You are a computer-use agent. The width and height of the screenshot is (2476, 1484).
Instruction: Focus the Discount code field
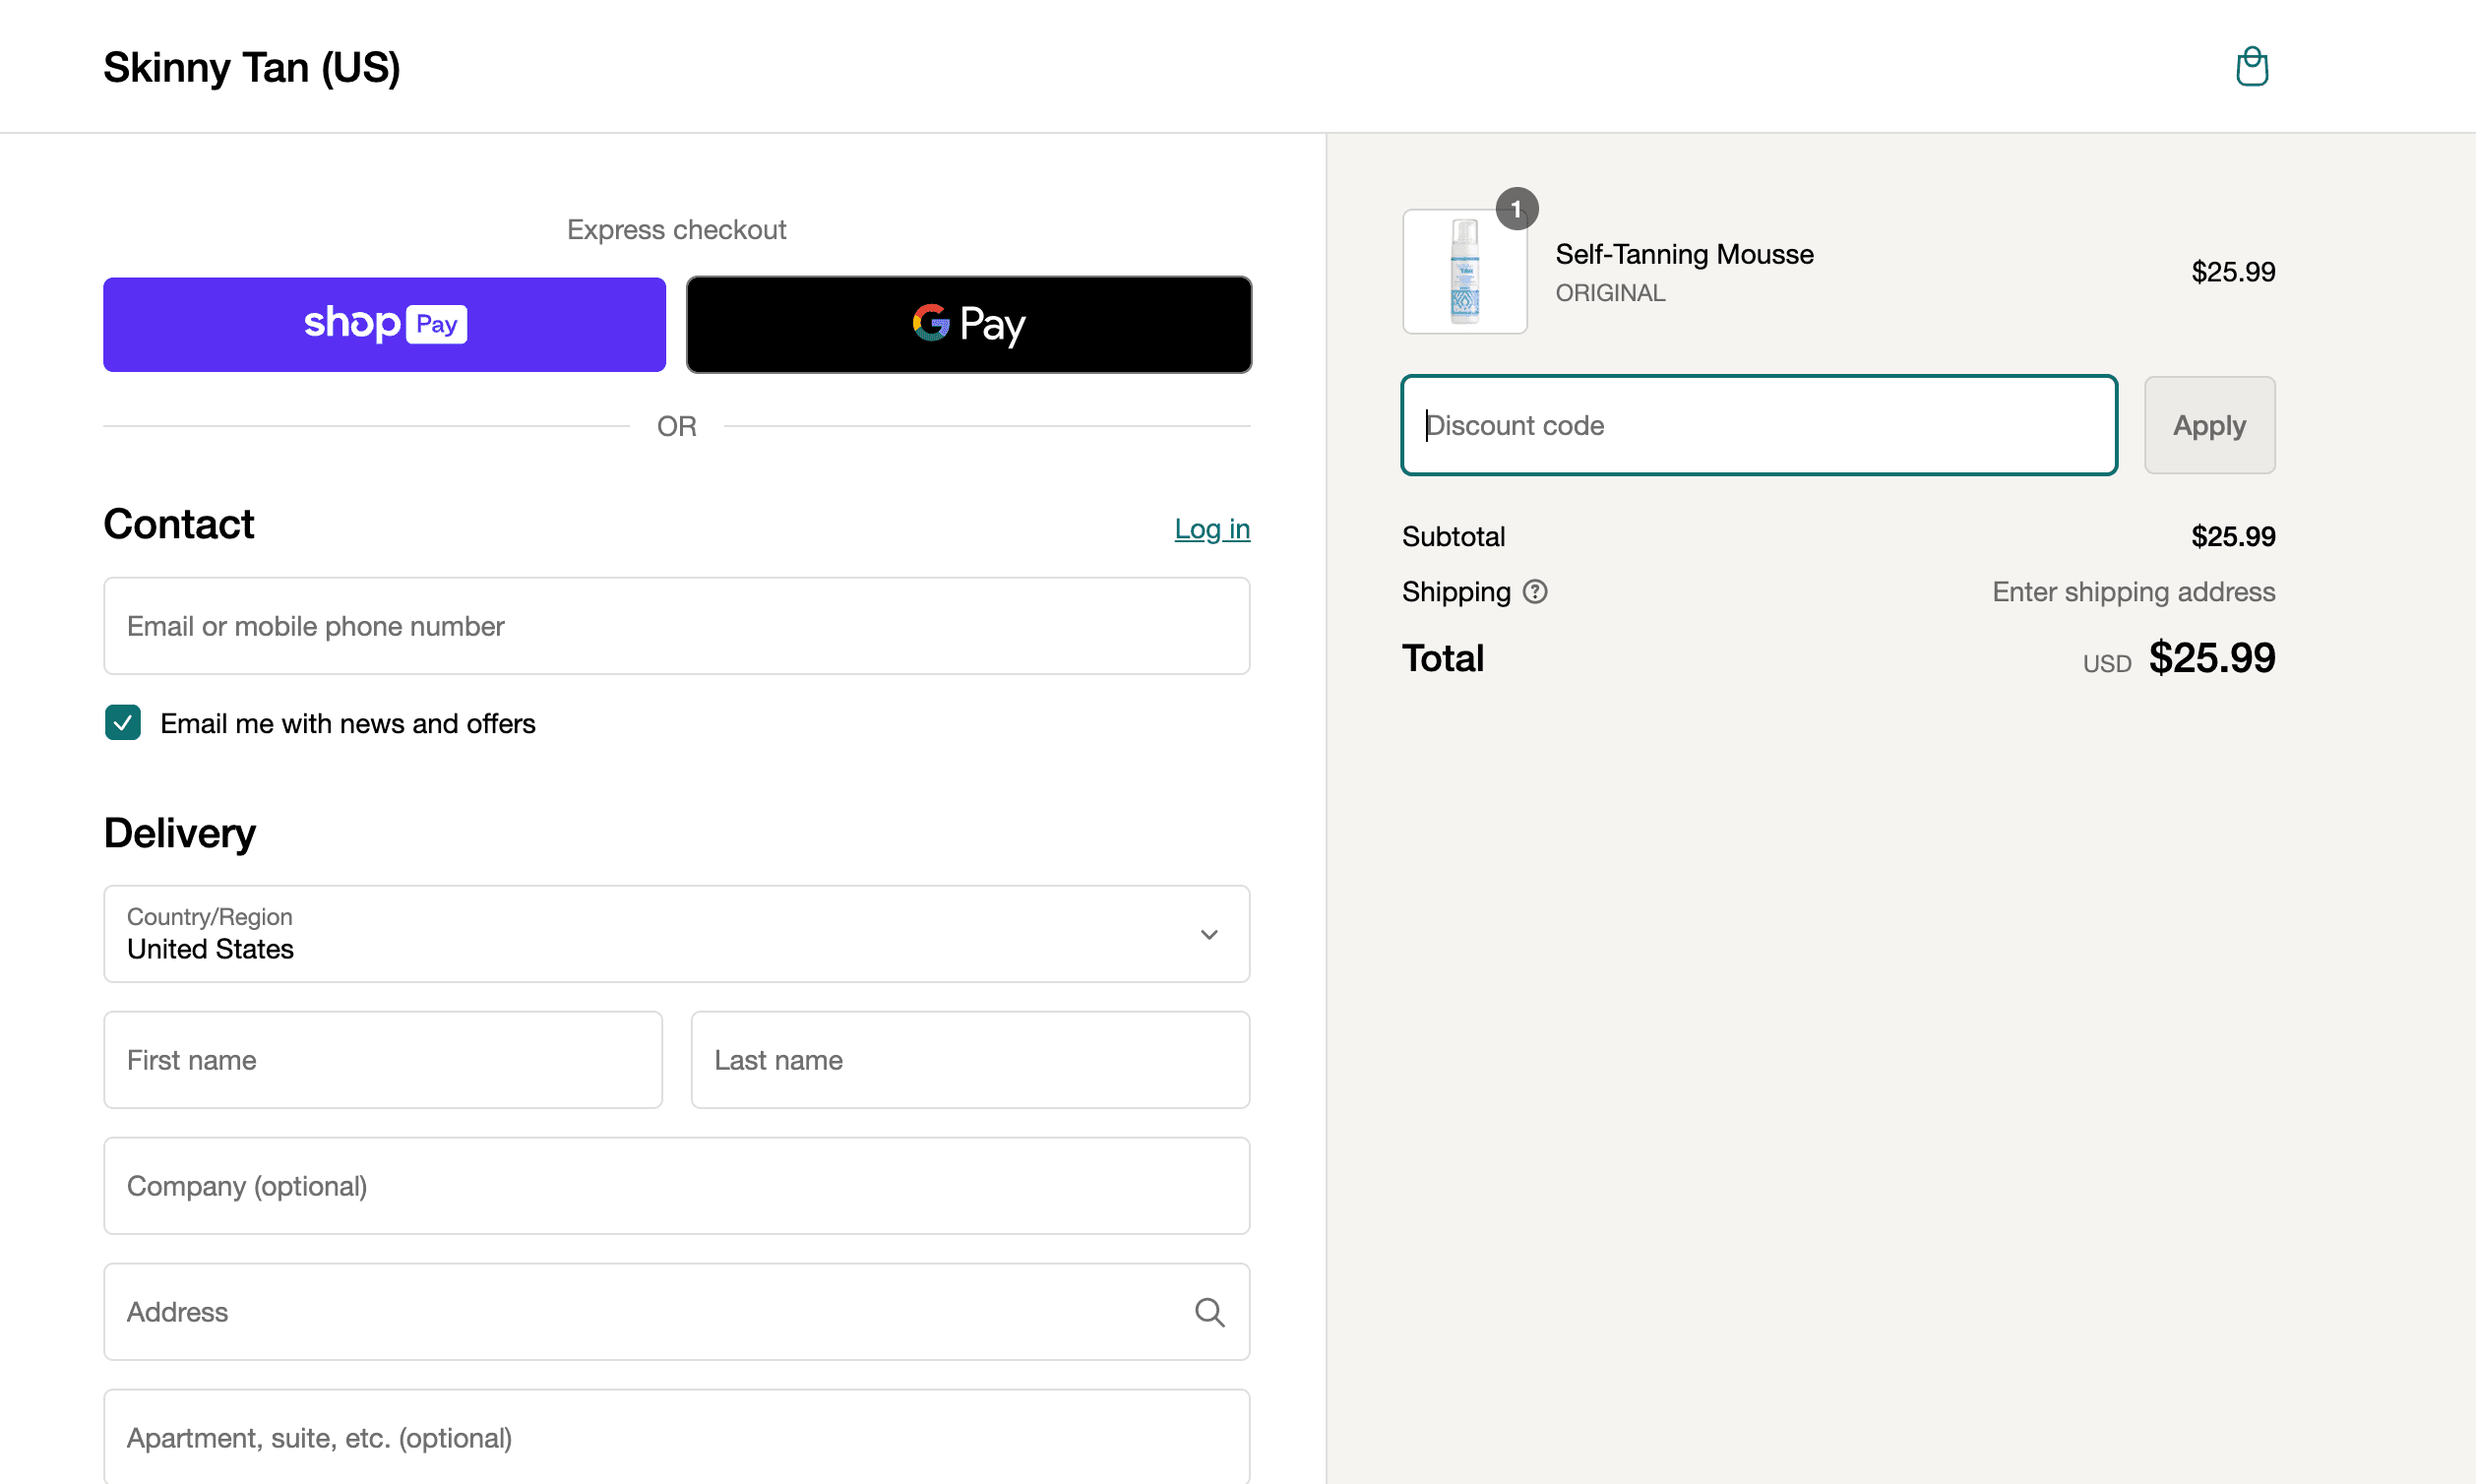point(1759,425)
